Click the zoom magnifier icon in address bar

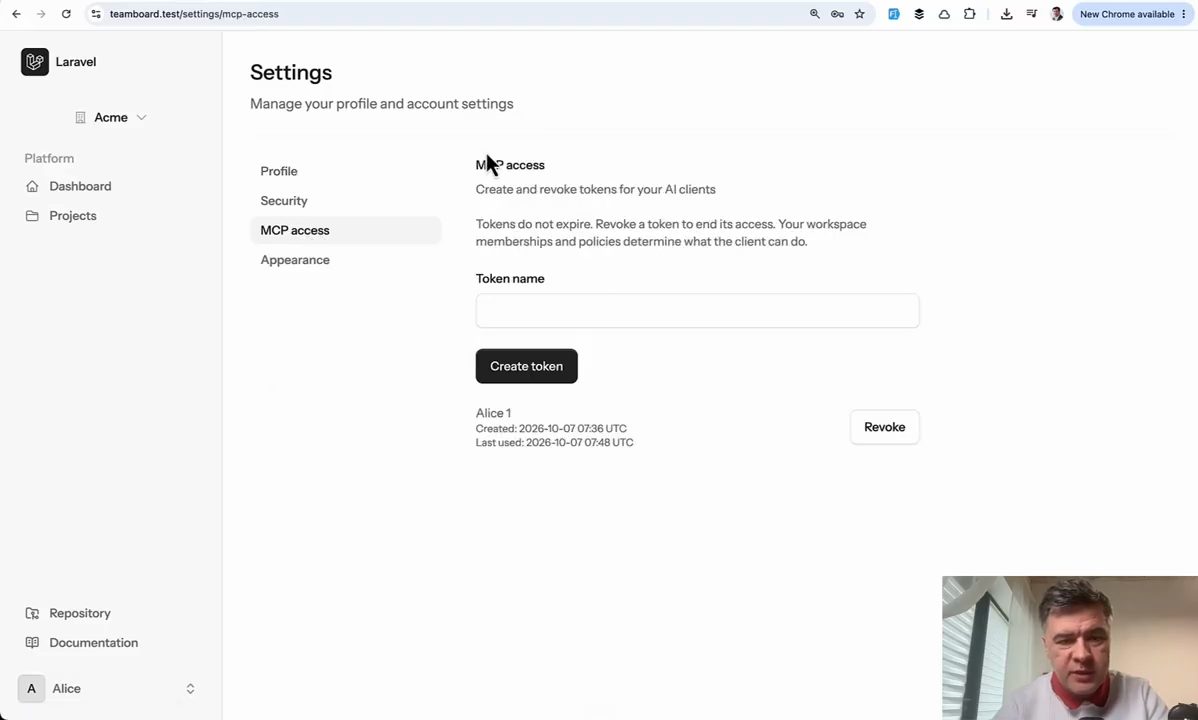(814, 14)
